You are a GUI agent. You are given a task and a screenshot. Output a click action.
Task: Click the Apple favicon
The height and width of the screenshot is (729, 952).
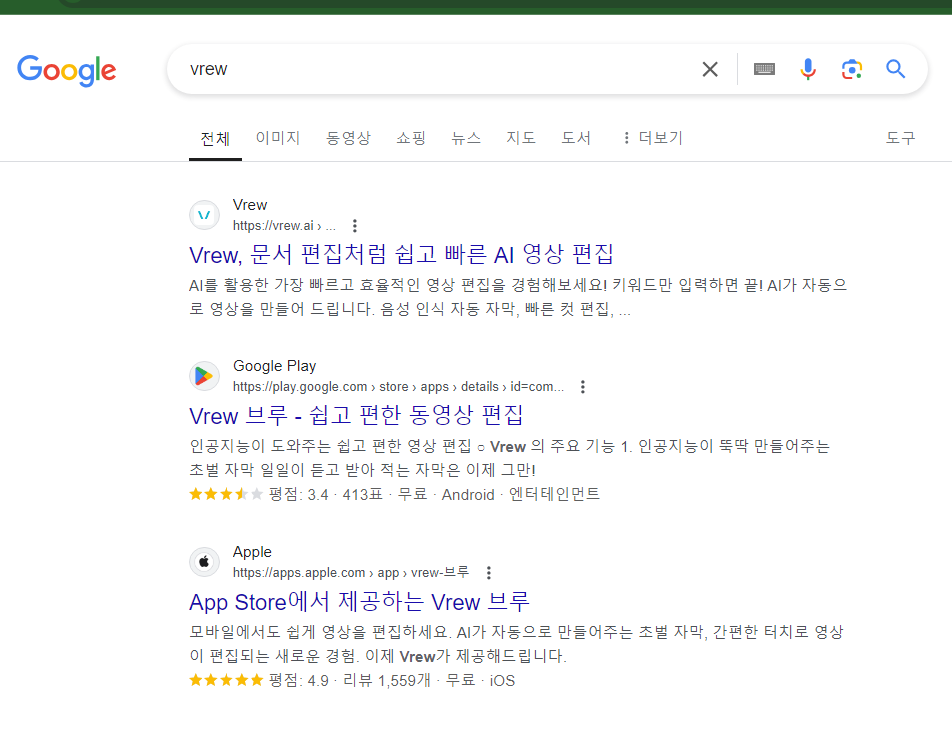tap(205, 562)
